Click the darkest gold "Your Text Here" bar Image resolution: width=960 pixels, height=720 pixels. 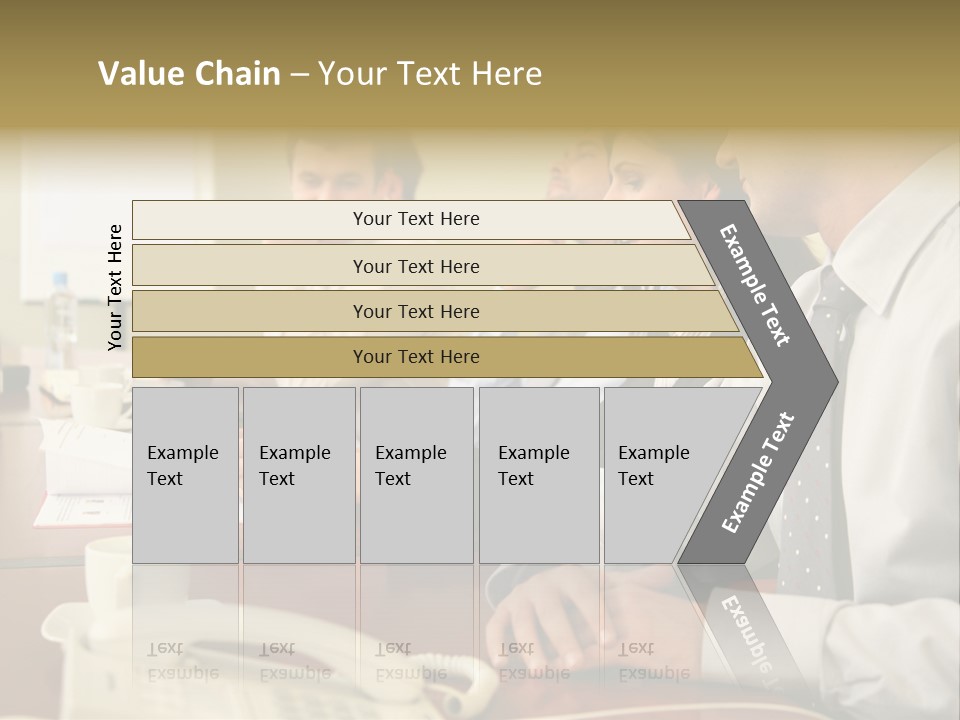coord(415,357)
